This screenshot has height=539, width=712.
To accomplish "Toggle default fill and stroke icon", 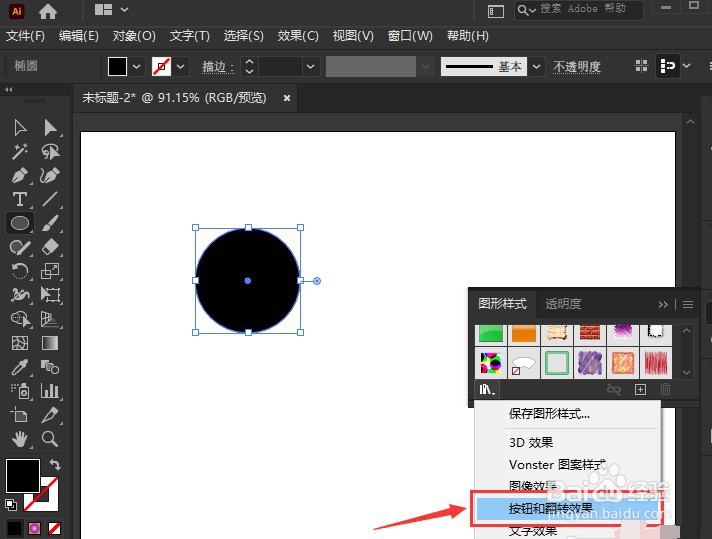I will [10, 504].
